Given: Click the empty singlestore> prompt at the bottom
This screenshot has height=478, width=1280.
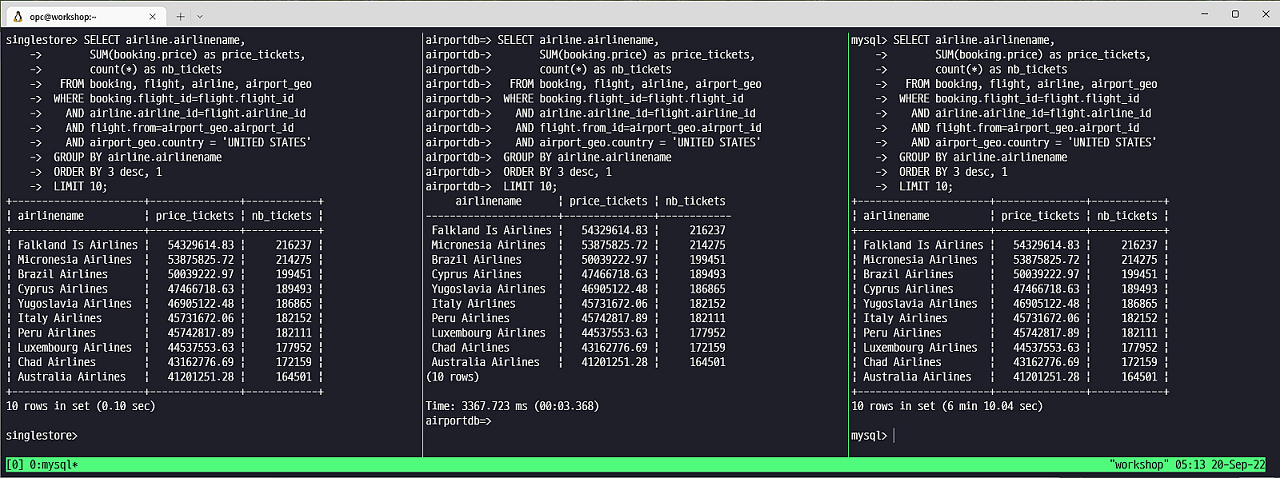Looking at the screenshot, I should coord(41,436).
